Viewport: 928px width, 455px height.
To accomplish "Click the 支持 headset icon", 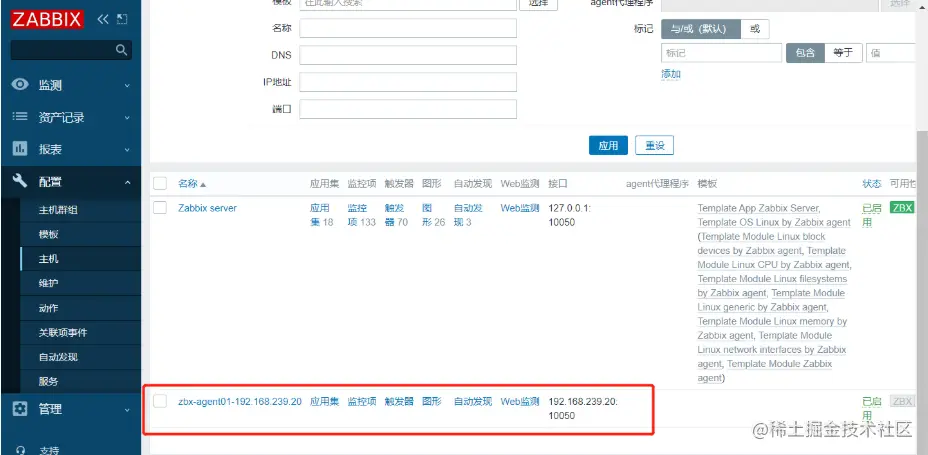I will [x=20, y=450].
